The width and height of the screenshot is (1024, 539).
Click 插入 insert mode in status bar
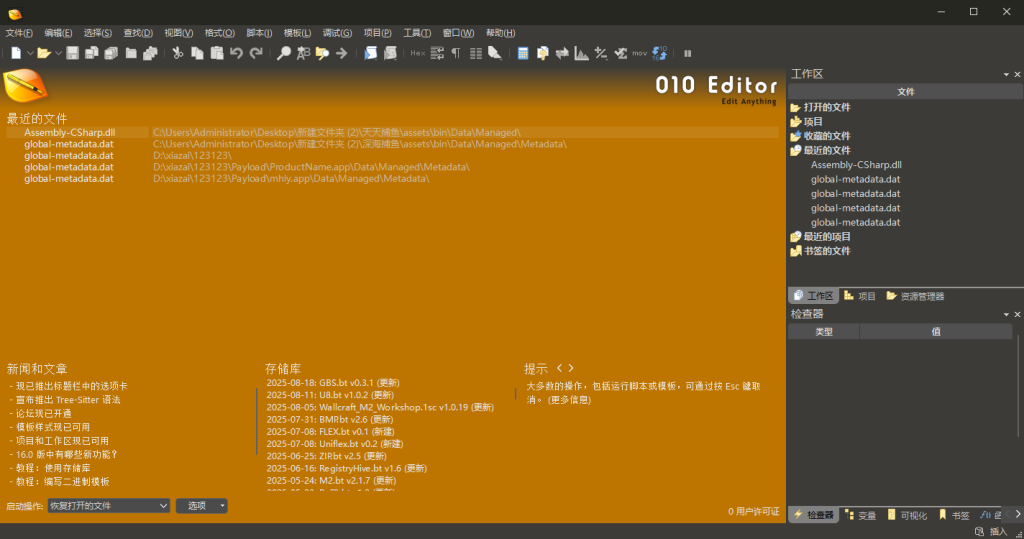pyautogui.click(x=998, y=532)
